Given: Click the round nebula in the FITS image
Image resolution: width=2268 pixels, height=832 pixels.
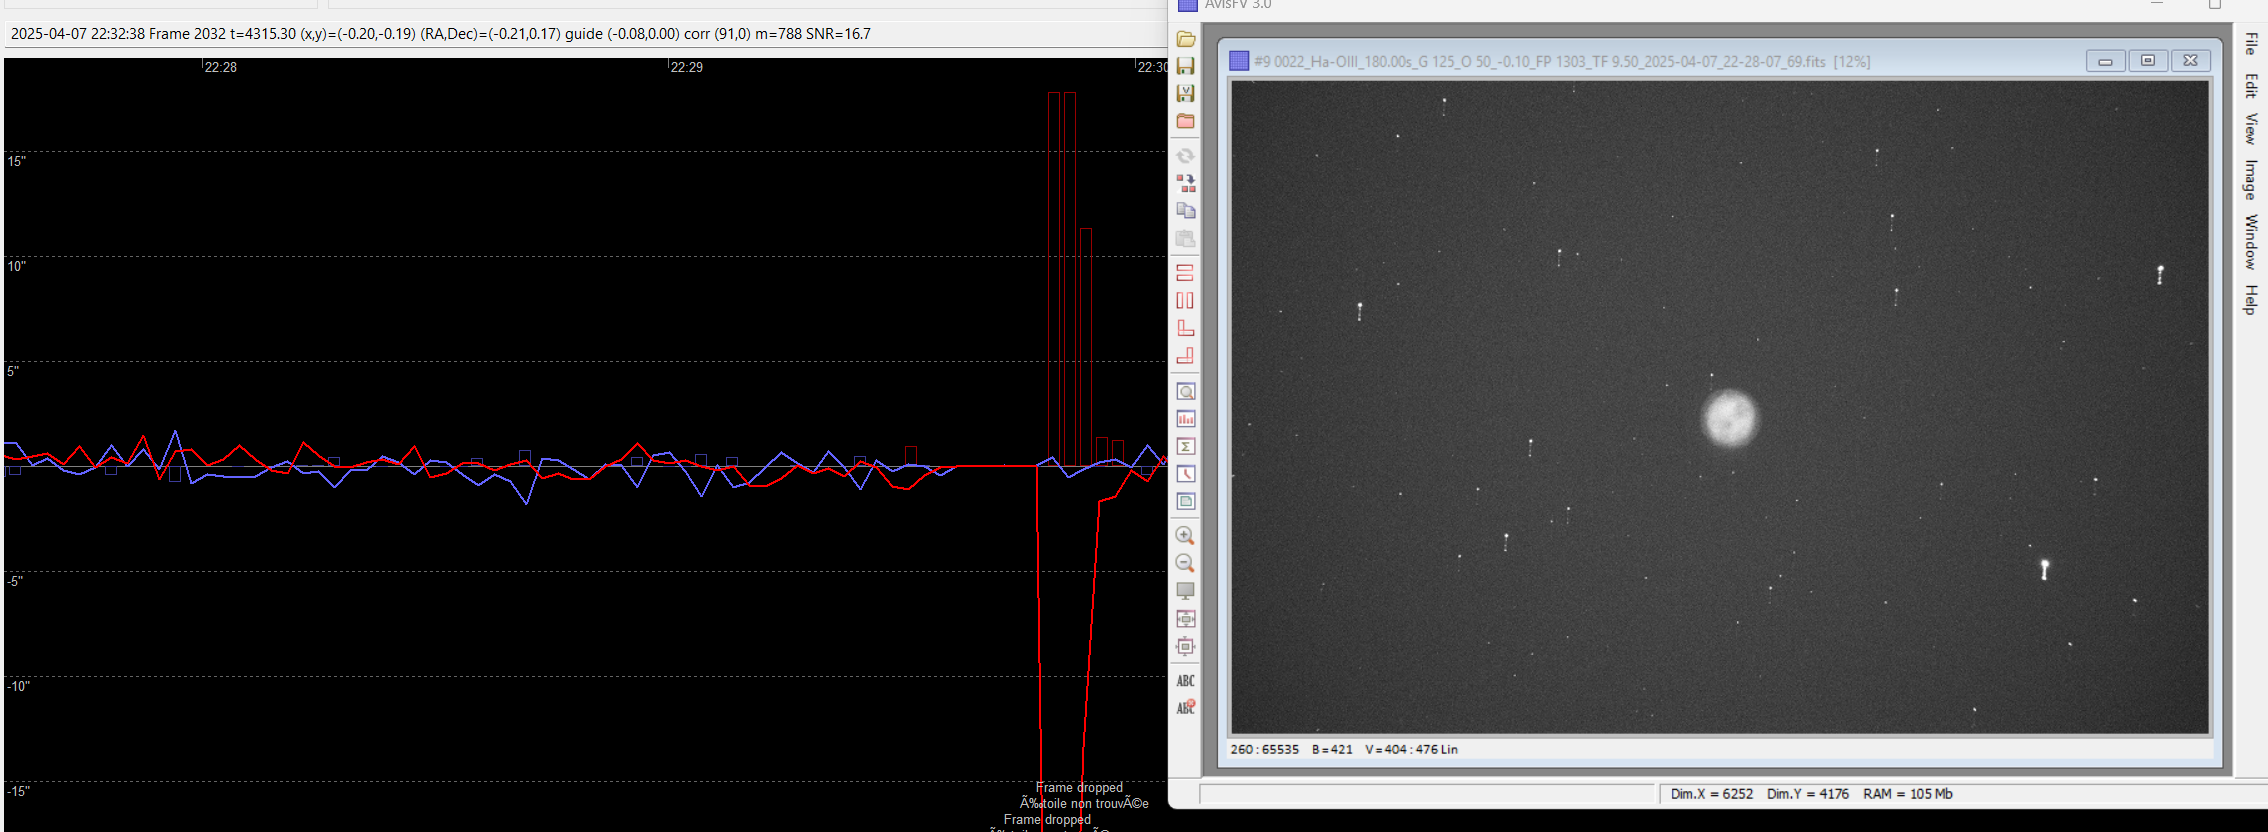Looking at the screenshot, I should point(1729,418).
